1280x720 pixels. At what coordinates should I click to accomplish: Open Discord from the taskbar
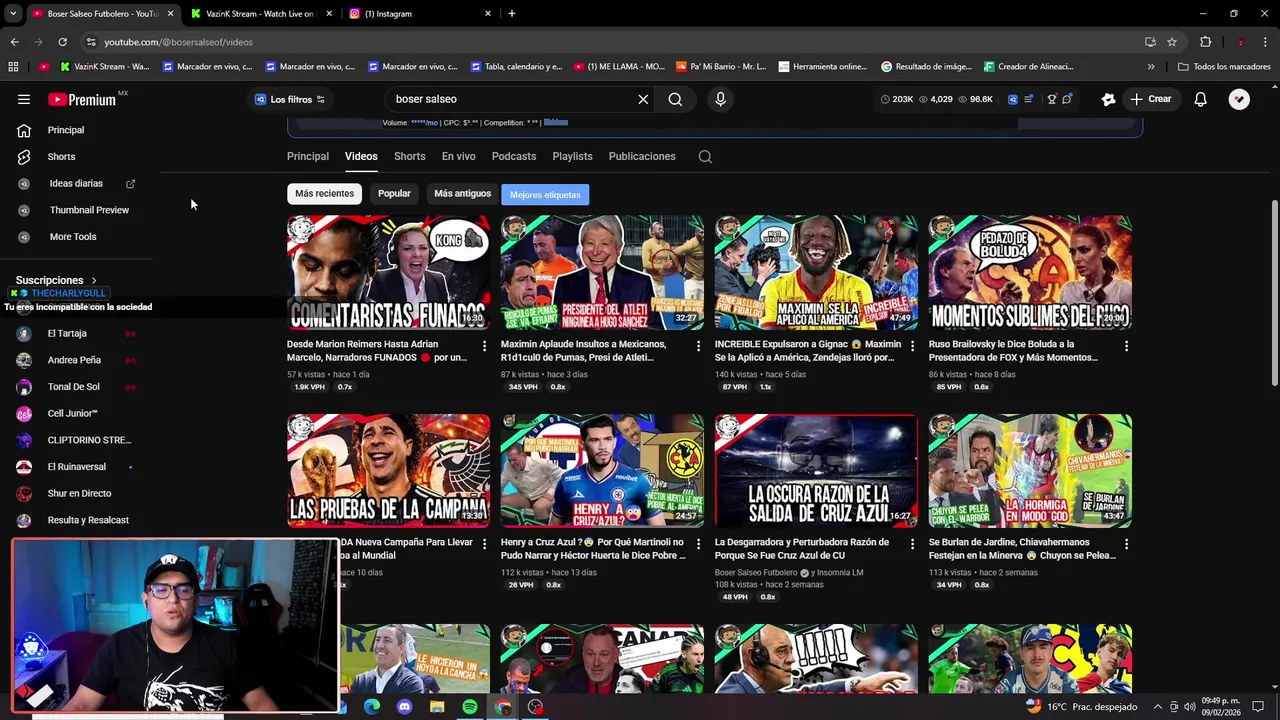click(404, 707)
